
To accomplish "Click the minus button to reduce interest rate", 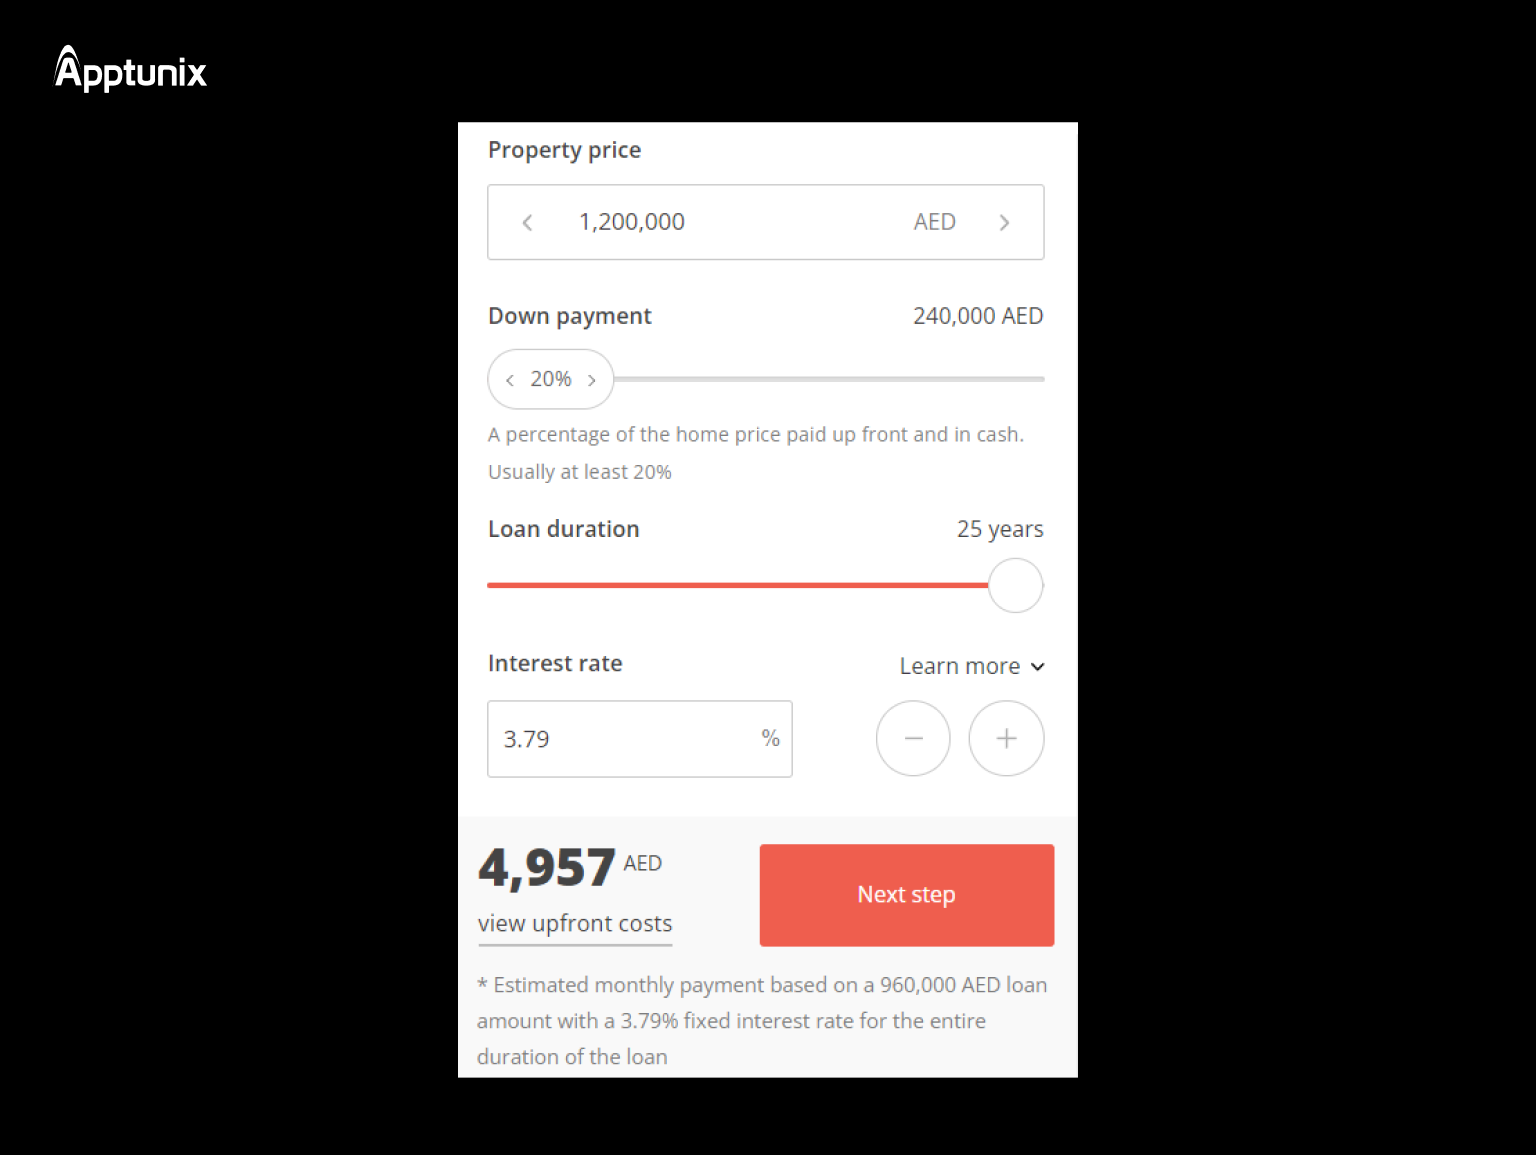I will (x=913, y=738).
